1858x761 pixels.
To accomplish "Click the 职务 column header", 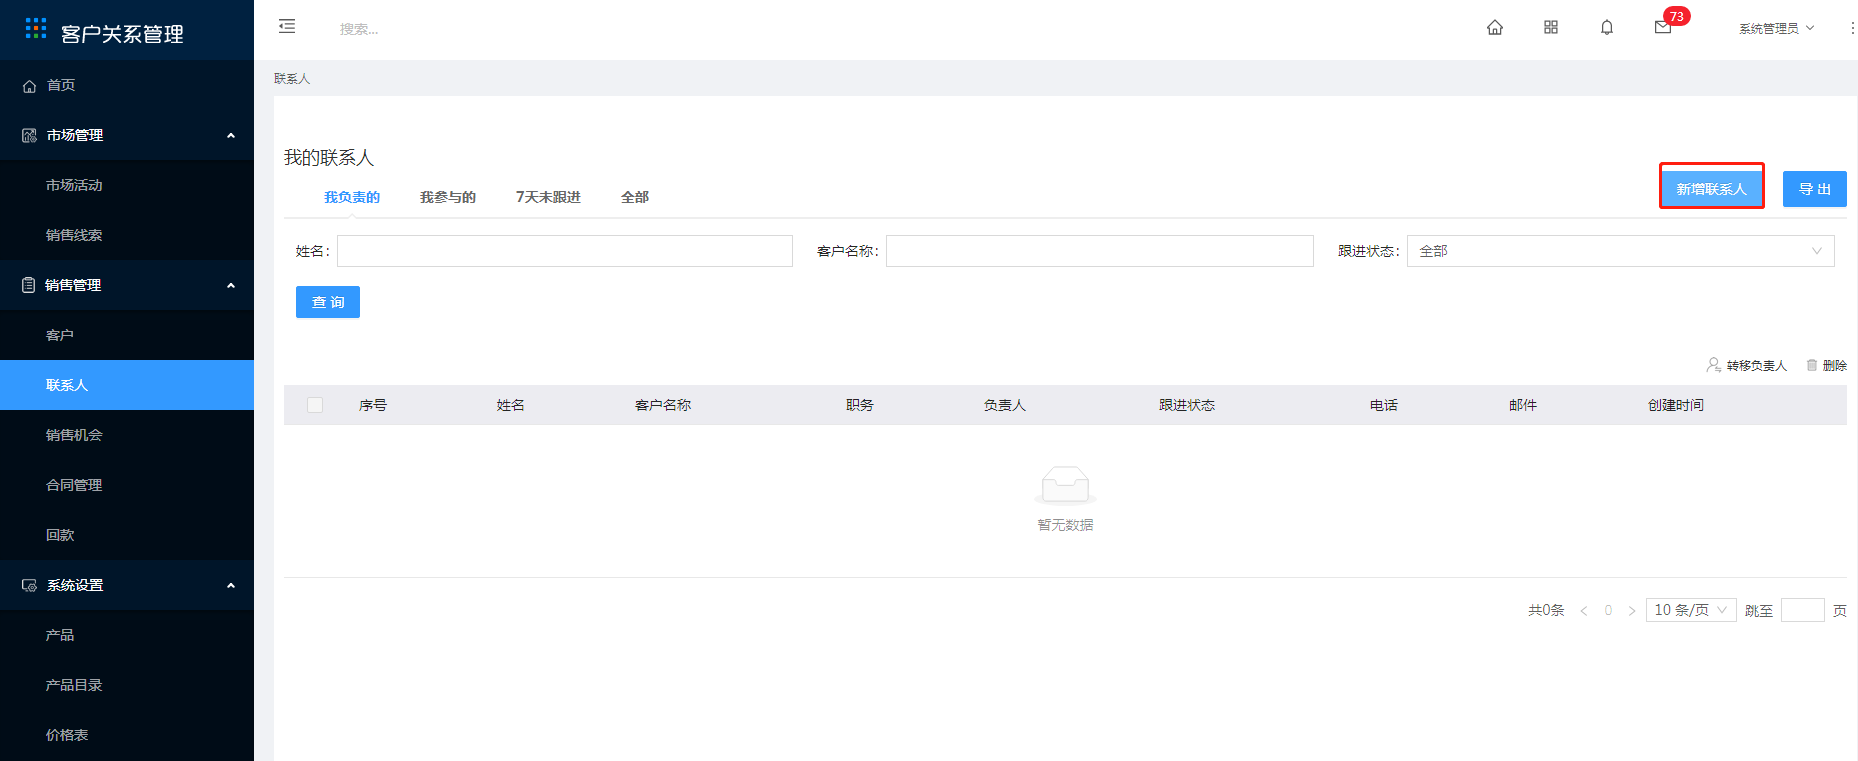I will 860,405.
